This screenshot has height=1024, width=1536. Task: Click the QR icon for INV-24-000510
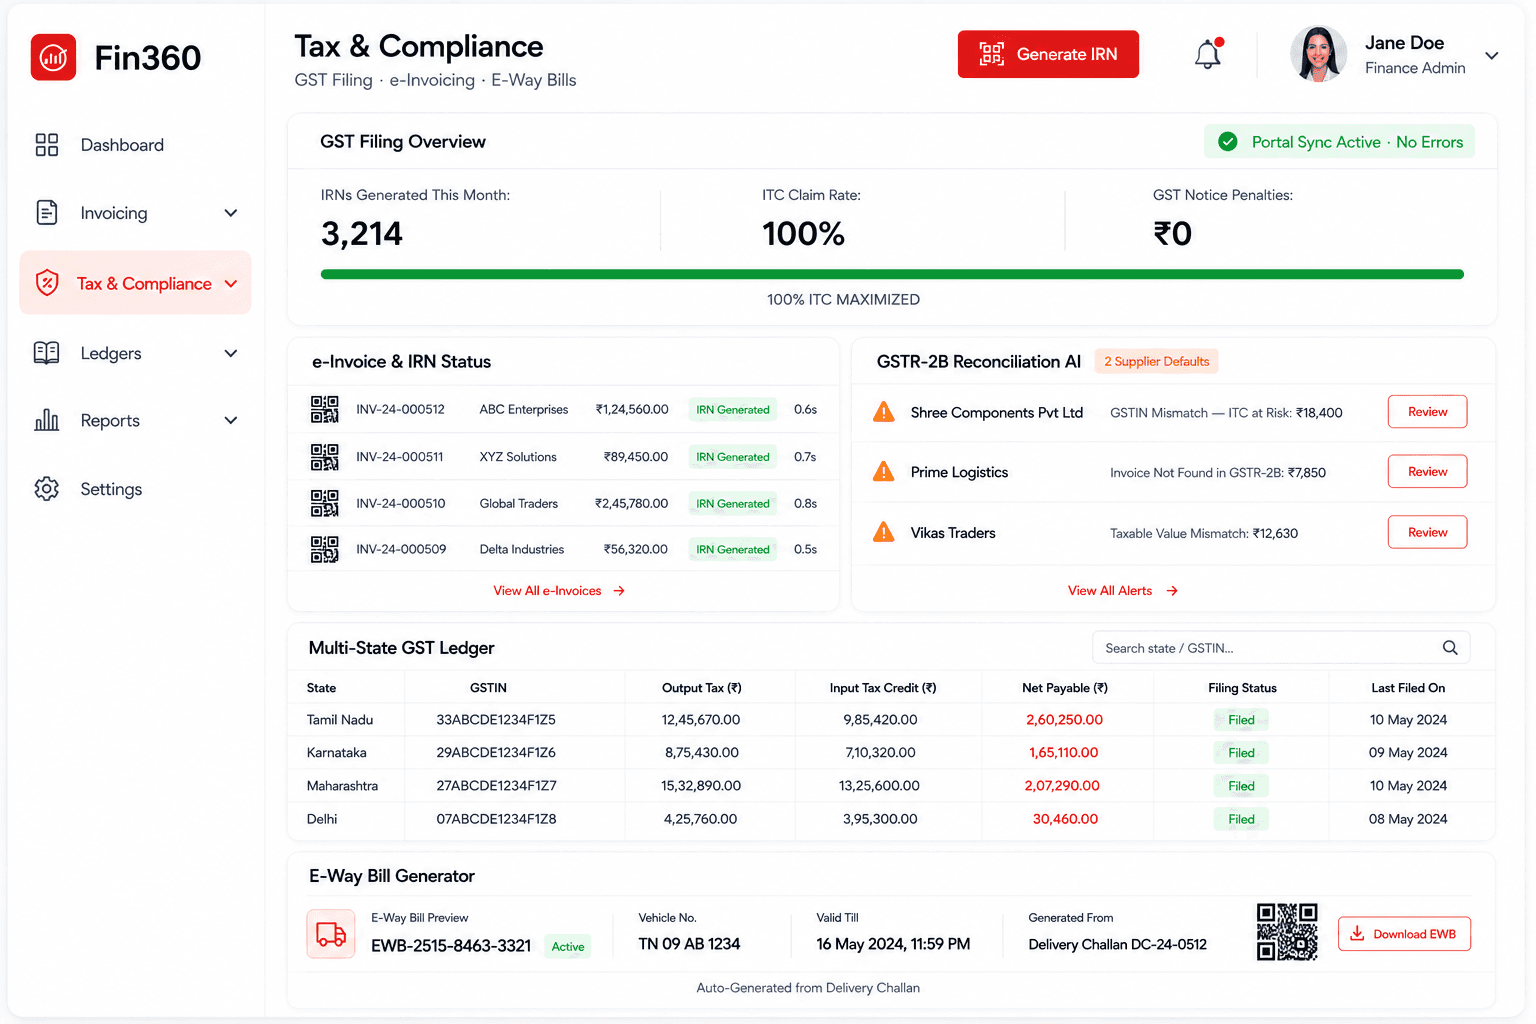click(x=324, y=503)
